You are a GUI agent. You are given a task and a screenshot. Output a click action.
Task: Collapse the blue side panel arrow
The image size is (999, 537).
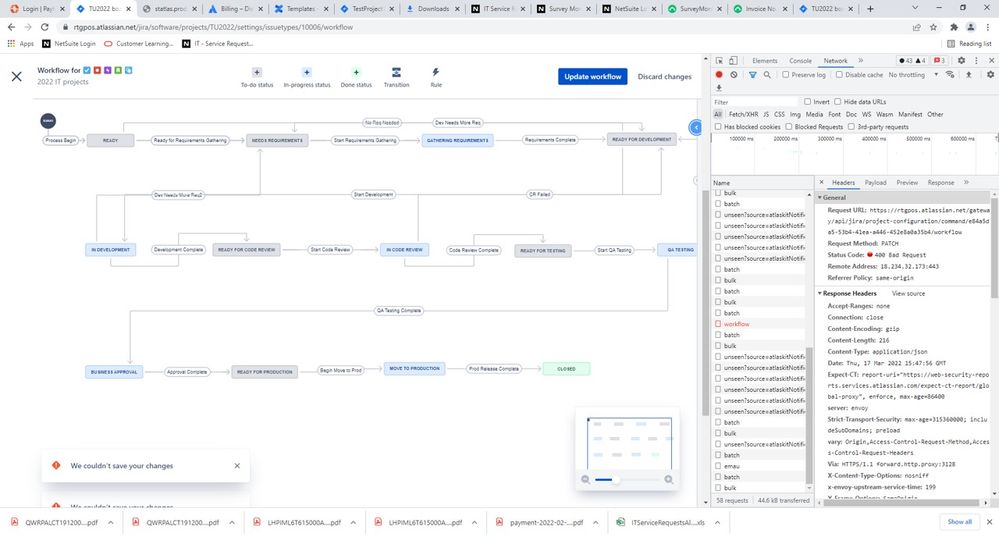pyautogui.click(x=696, y=127)
